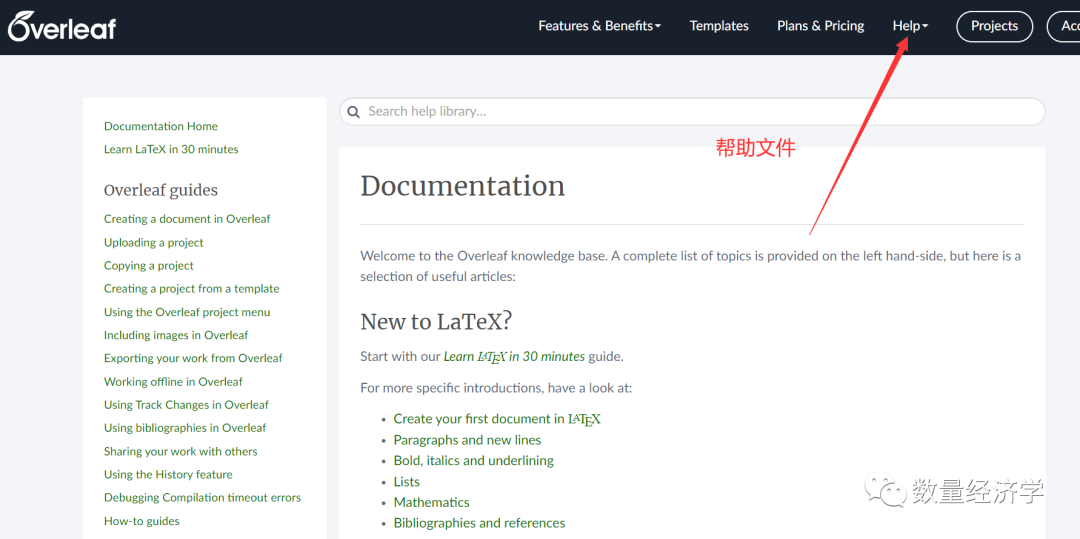Click italic Learn LaTeX in 30 minutes link
Screen dimensions: 1080x539
(514, 357)
